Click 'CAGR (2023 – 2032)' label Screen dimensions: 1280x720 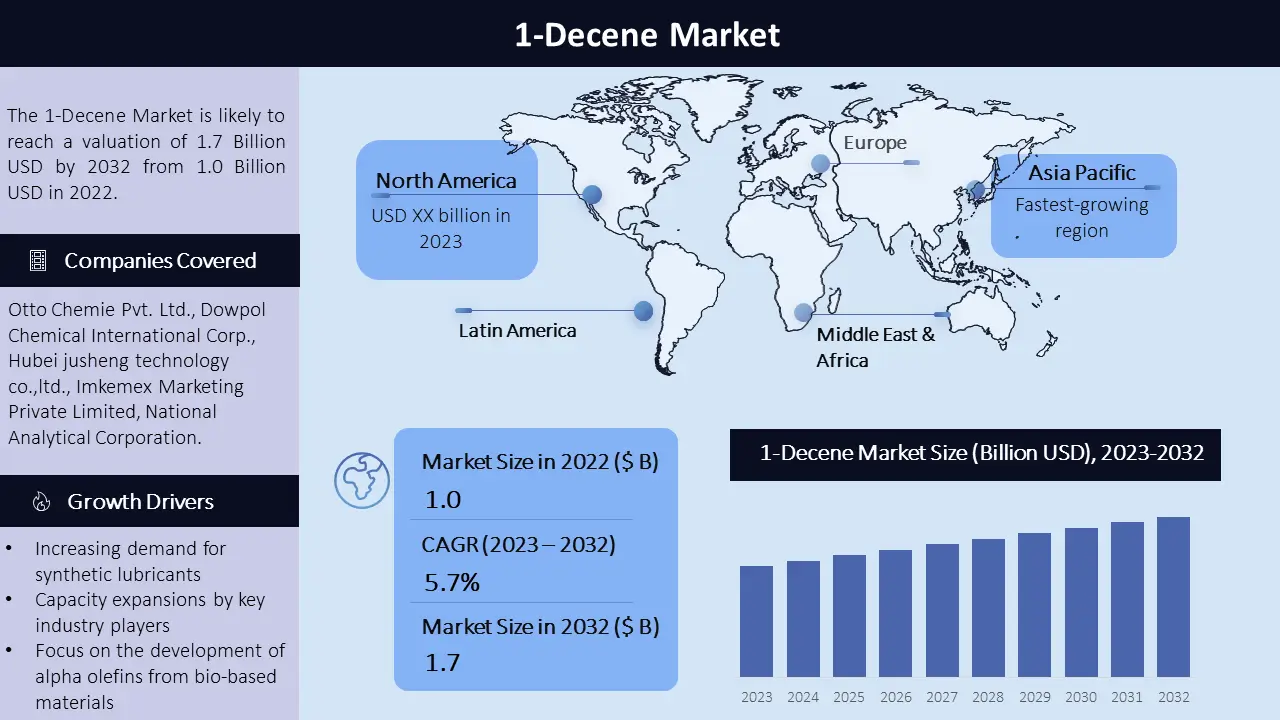point(518,545)
